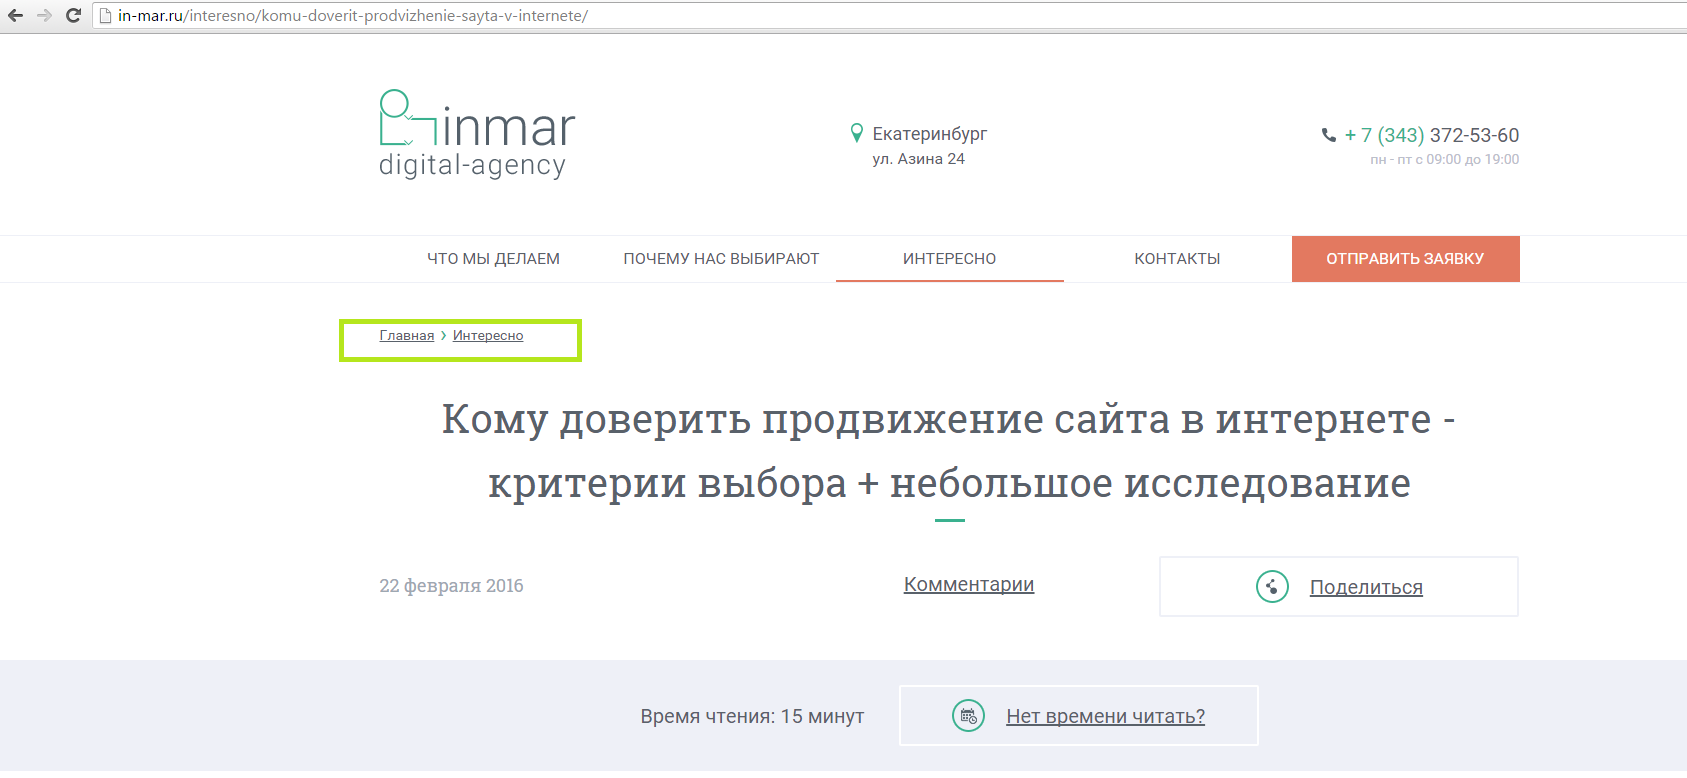Click 'Нет времени читать?' link
The height and width of the screenshot is (778, 1687).
tap(1105, 716)
